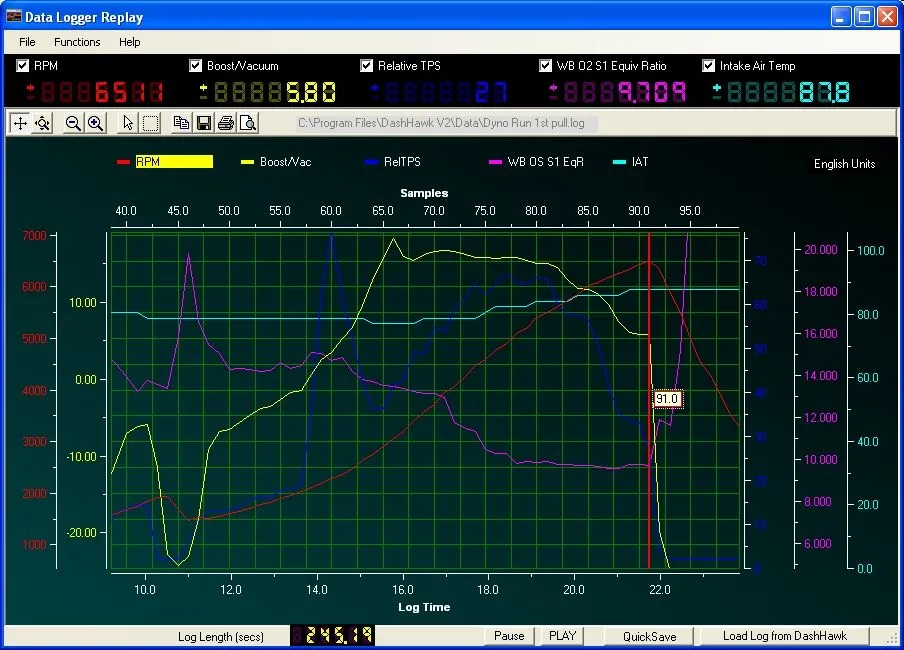Click the Copy to clipboard icon
This screenshot has height=650, width=904.
coord(182,122)
